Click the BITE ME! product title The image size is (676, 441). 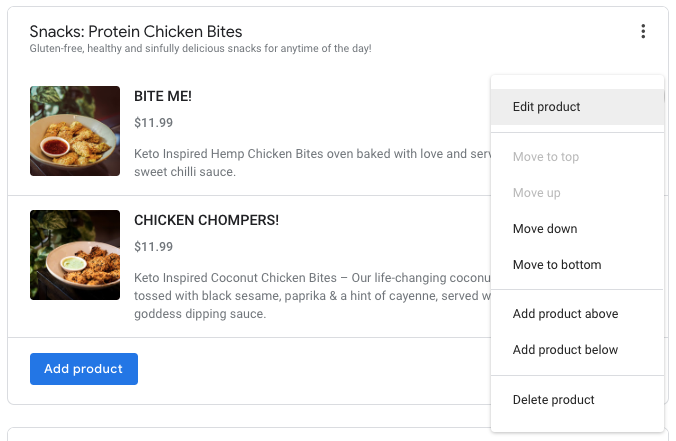163,97
